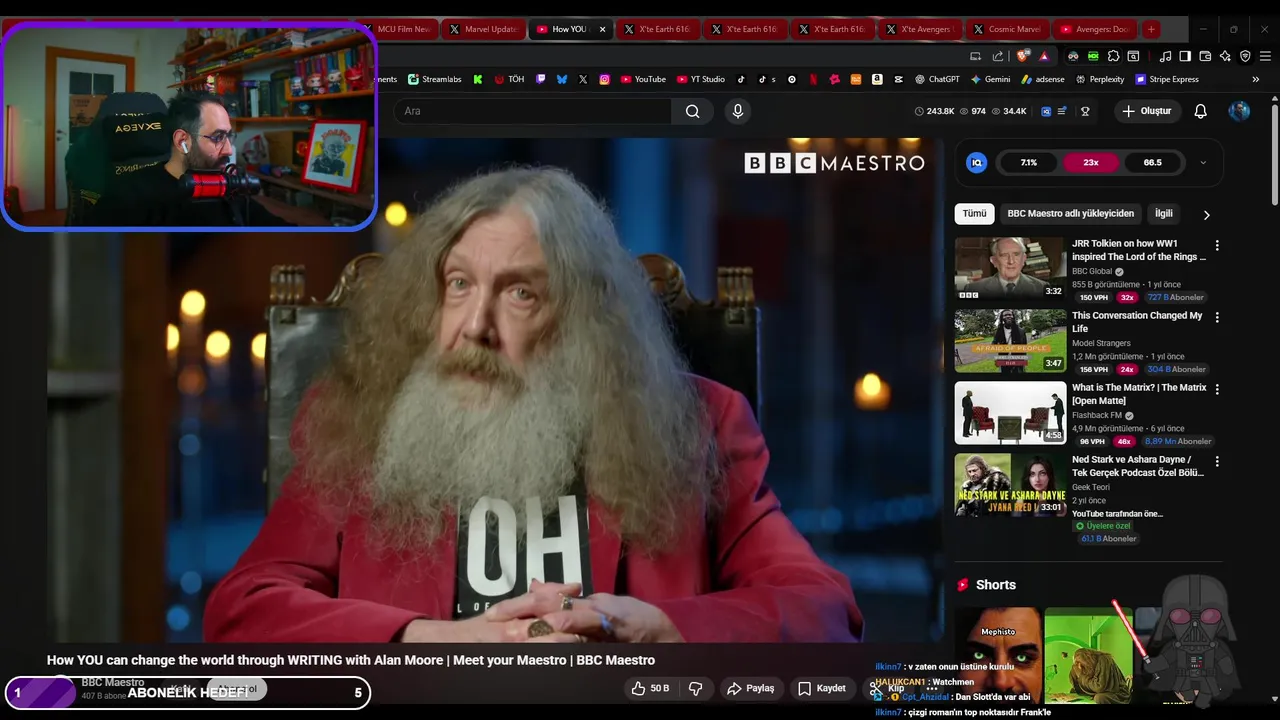Switch to the Marvel Updates tab
The width and height of the screenshot is (1280, 720).
(483, 29)
